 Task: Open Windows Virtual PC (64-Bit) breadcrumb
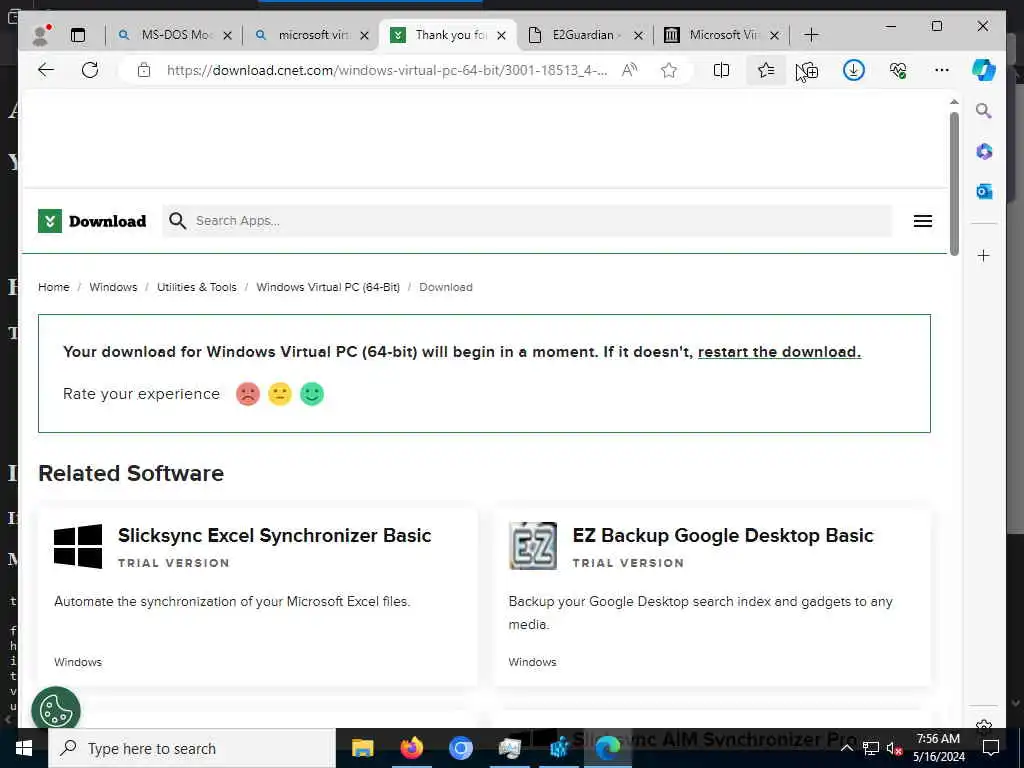pyautogui.click(x=328, y=287)
